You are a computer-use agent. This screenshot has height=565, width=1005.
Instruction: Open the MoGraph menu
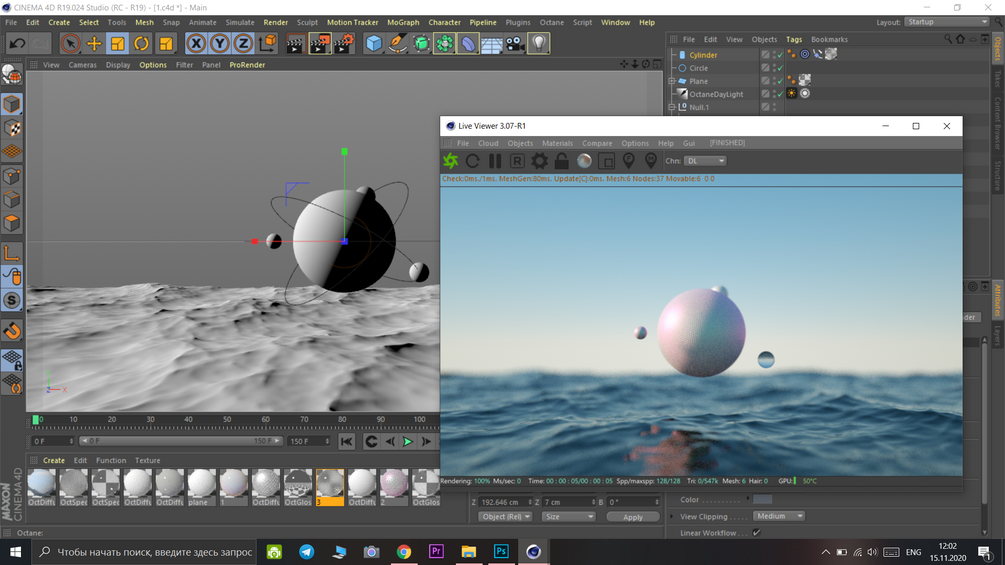click(x=403, y=22)
